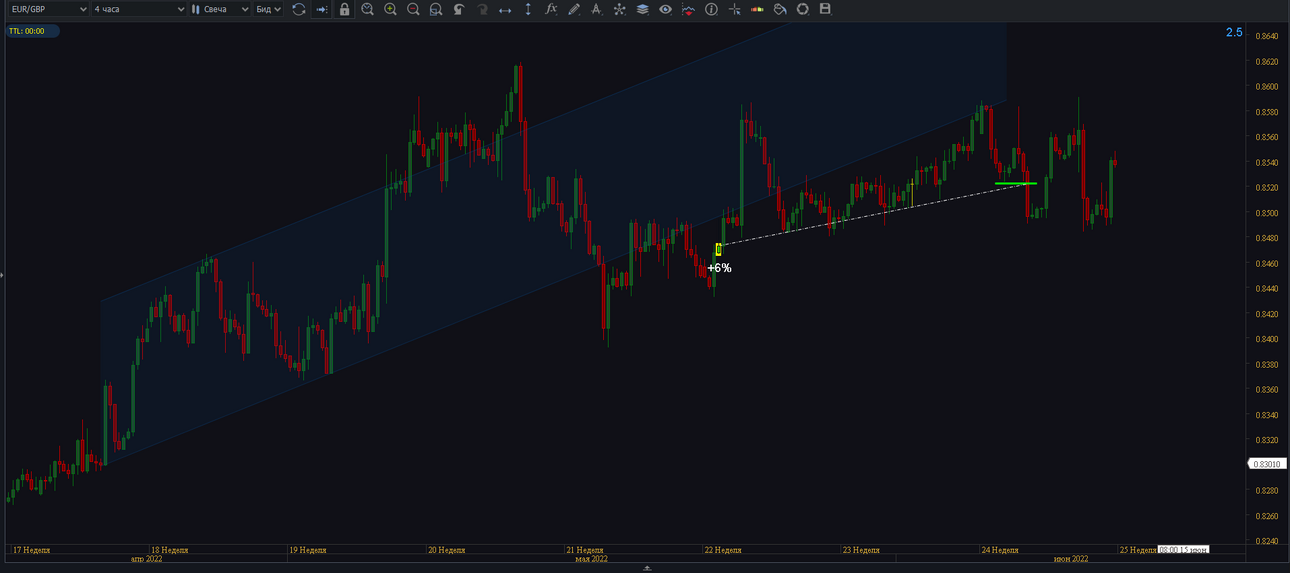Click the zoom to area icon
Image resolution: width=1290 pixels, height=573 pixels.
coord(436,9)
